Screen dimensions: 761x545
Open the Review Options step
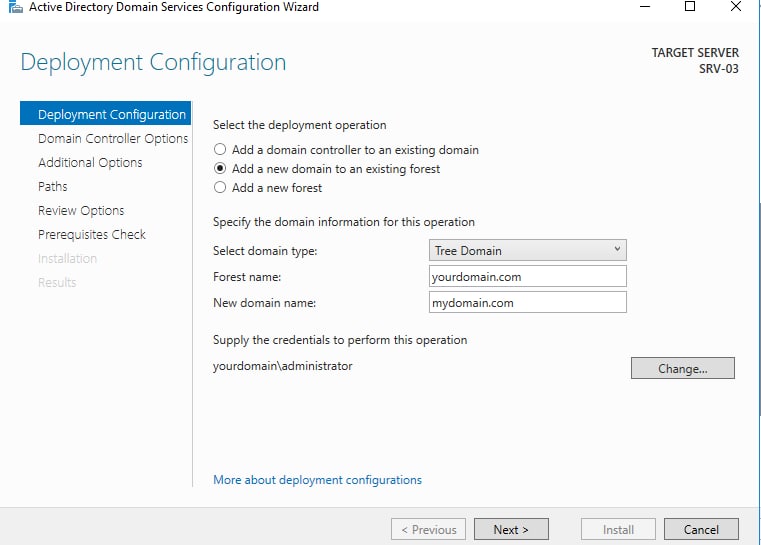(x=81, y=210)
